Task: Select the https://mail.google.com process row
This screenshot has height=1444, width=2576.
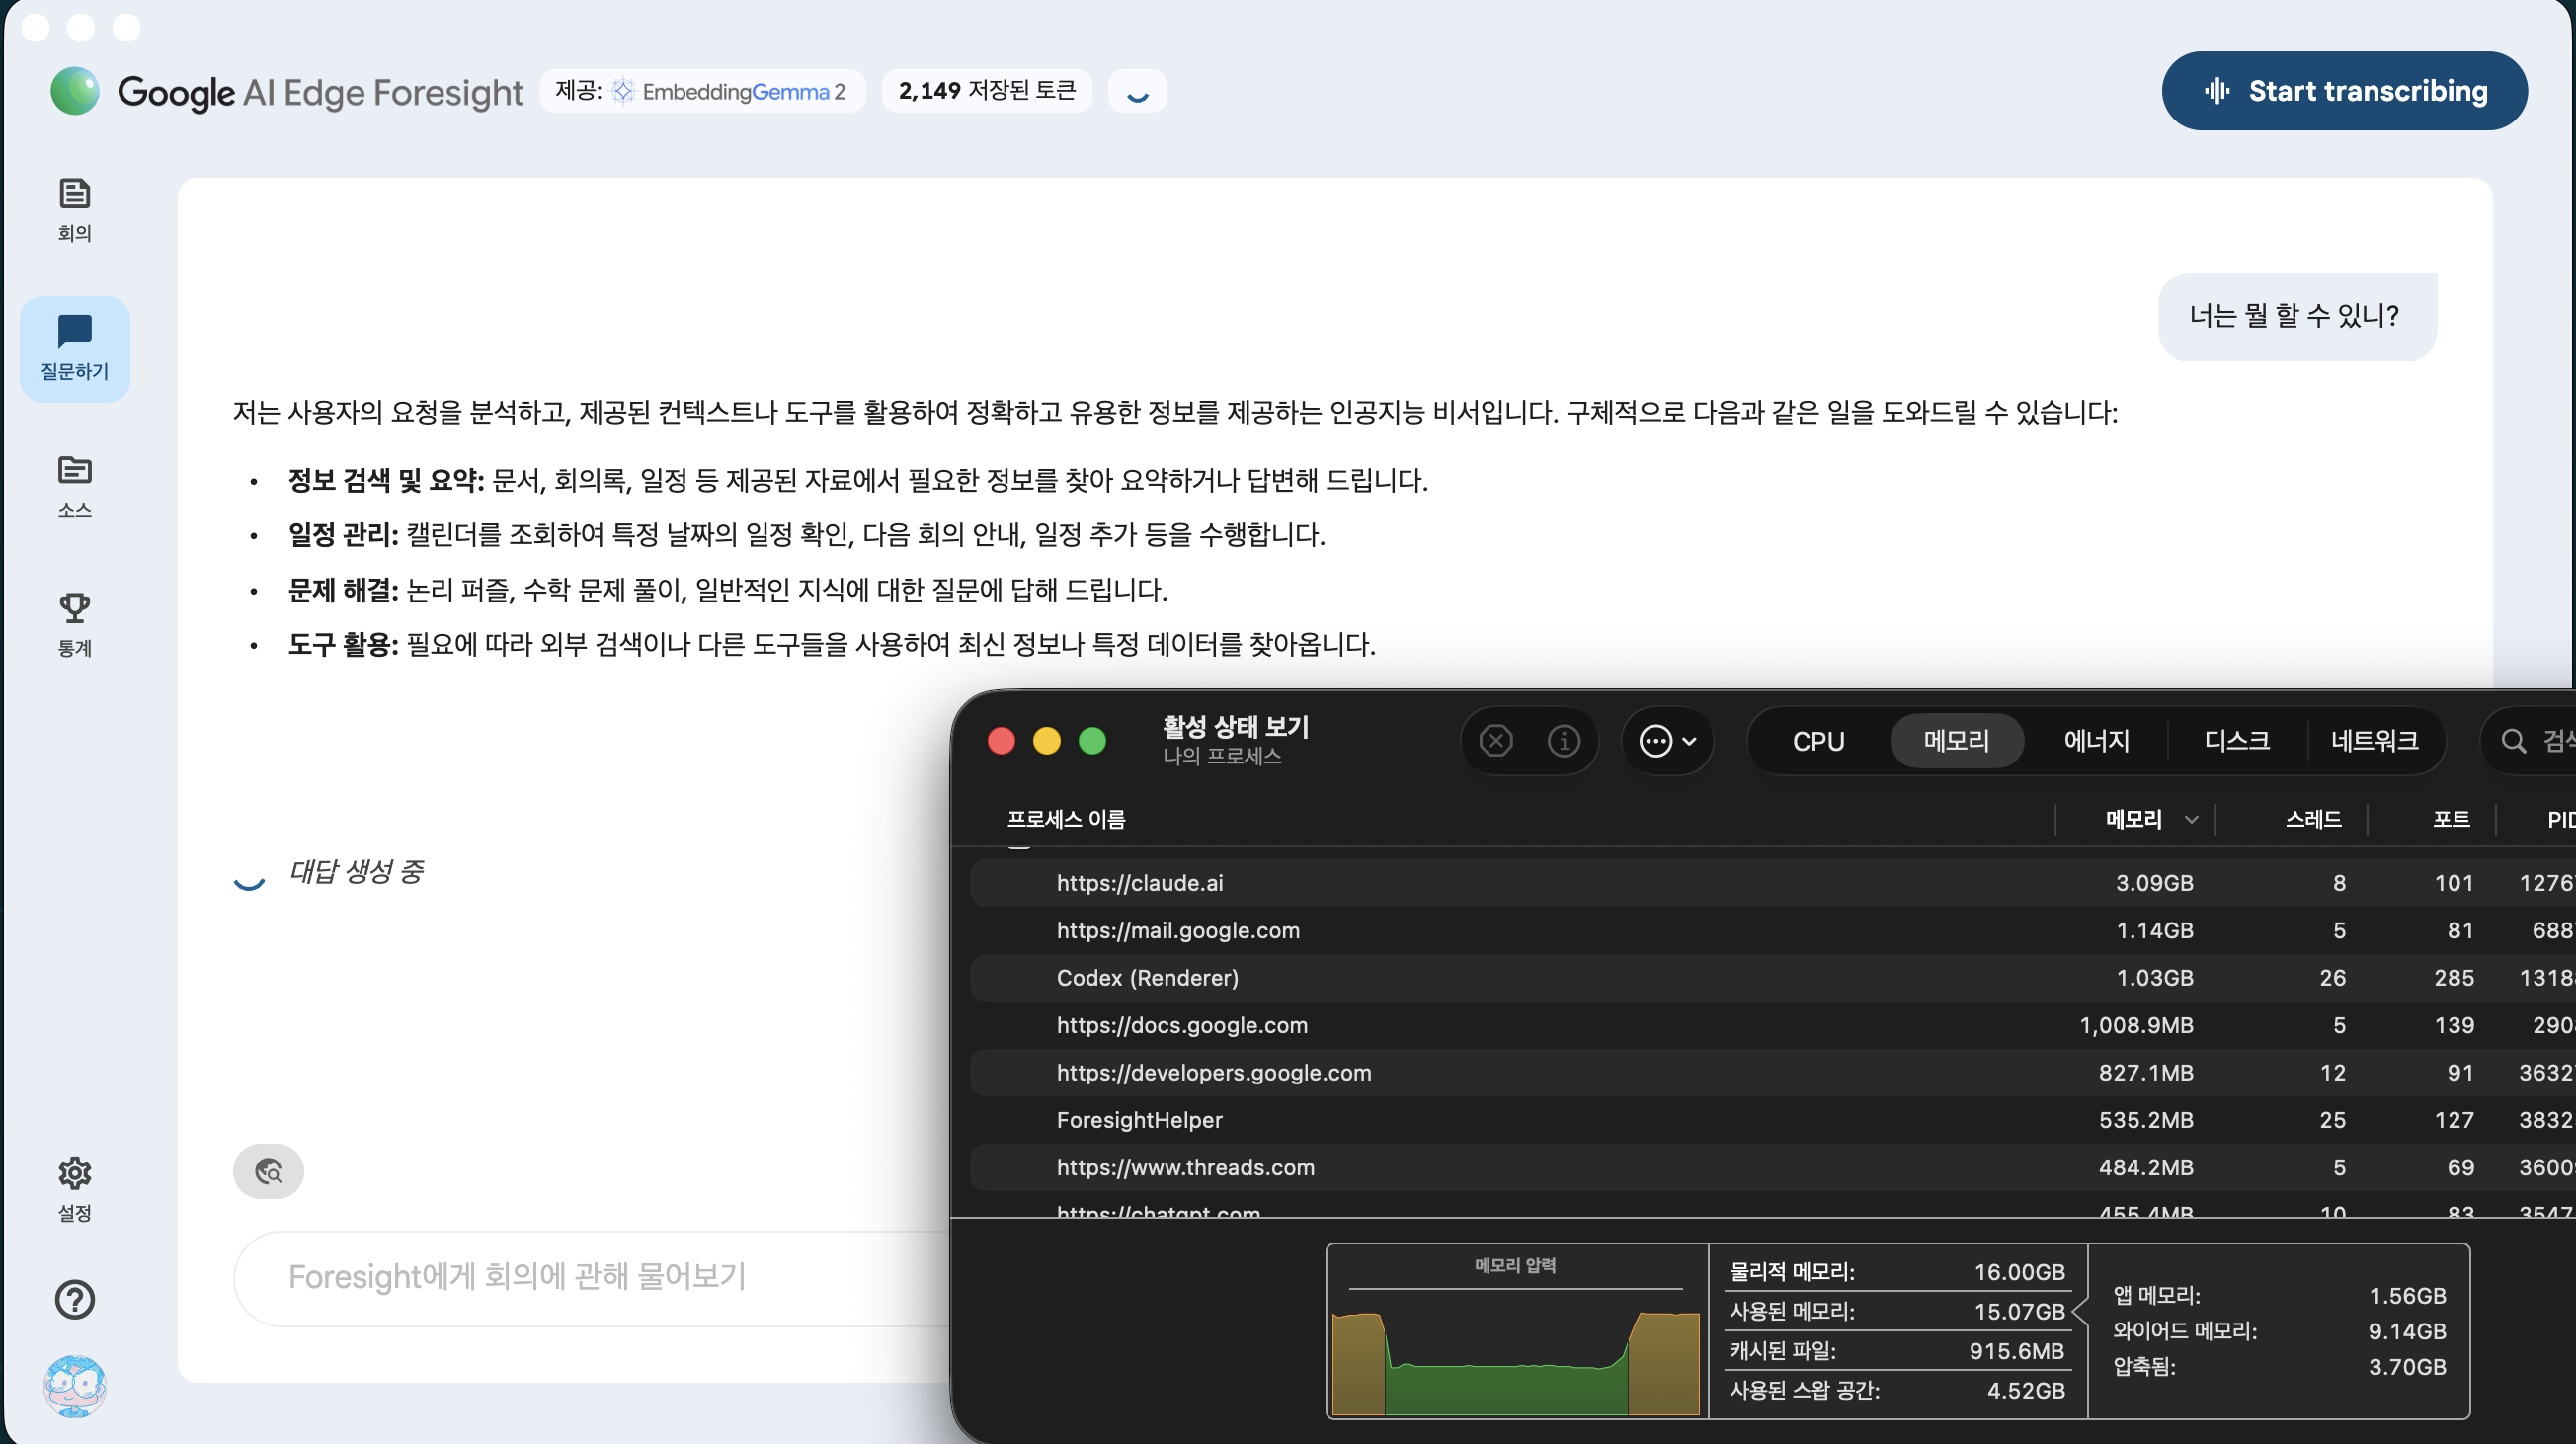Action: pyautogui.click(x=1771, y=930)
